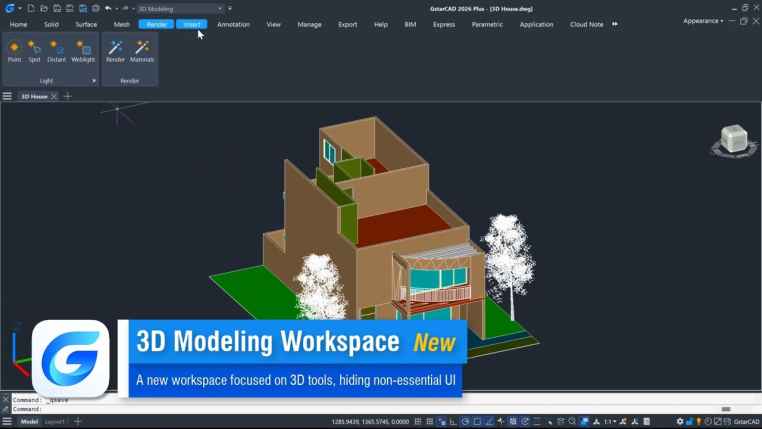Click the Undo arrow
The image size is (762, 429).
tap(108, 8)
